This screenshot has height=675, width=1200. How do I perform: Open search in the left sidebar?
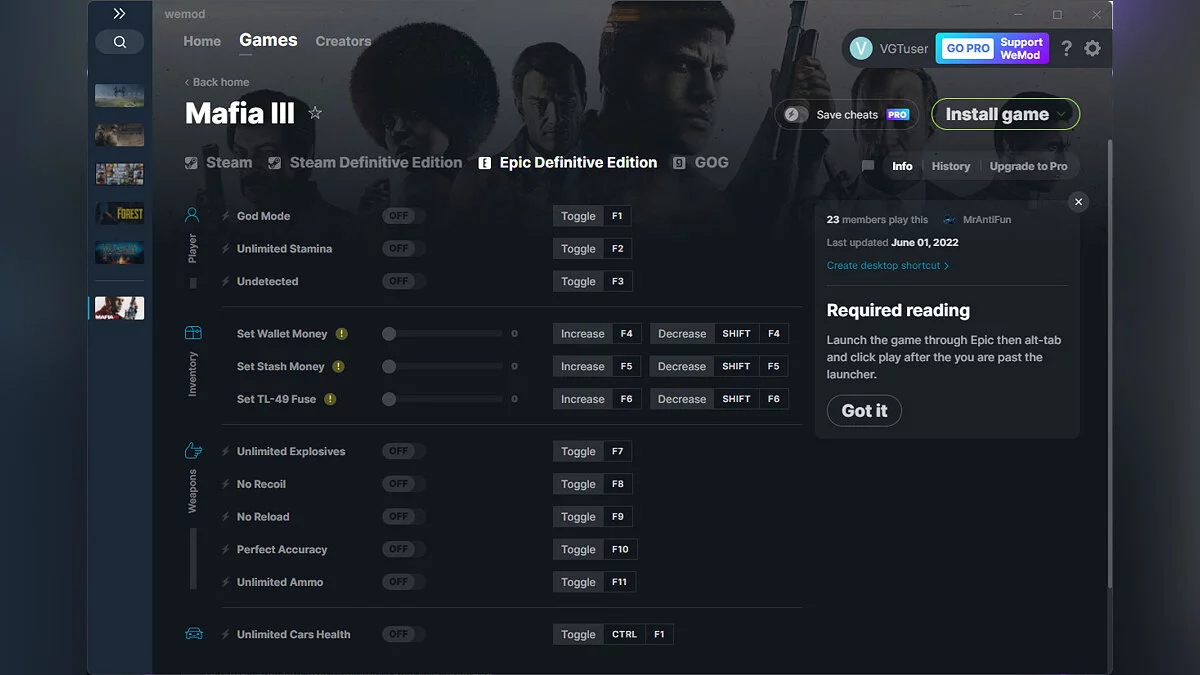120,41
